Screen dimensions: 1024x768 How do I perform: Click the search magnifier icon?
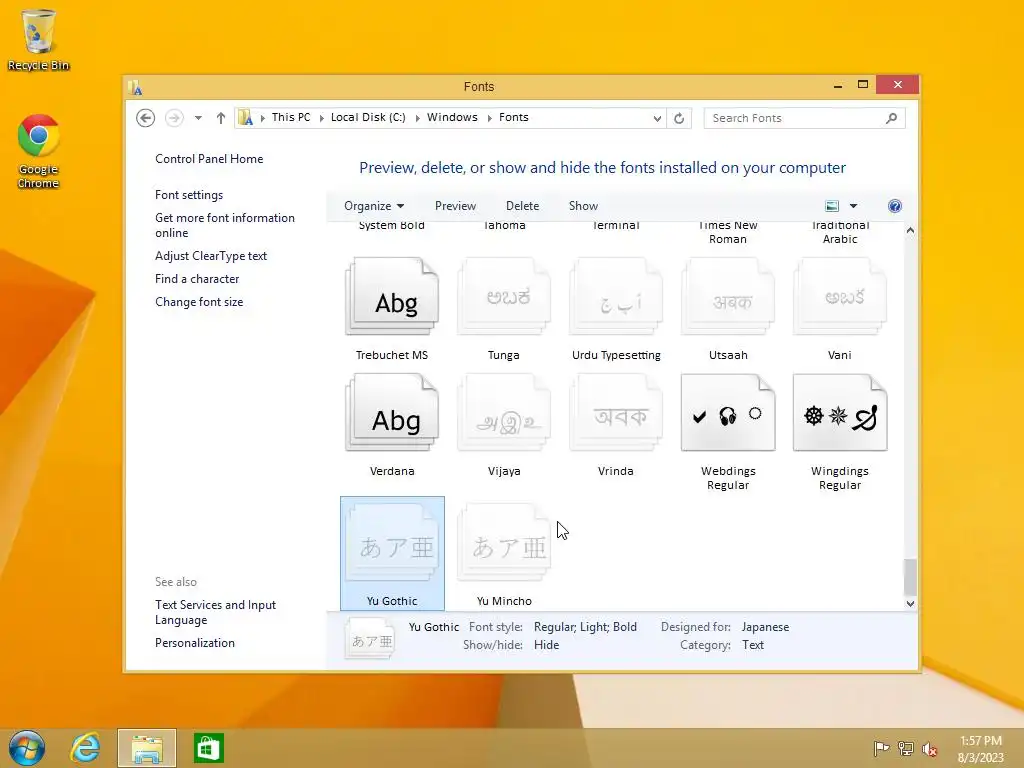click(891, 118)
